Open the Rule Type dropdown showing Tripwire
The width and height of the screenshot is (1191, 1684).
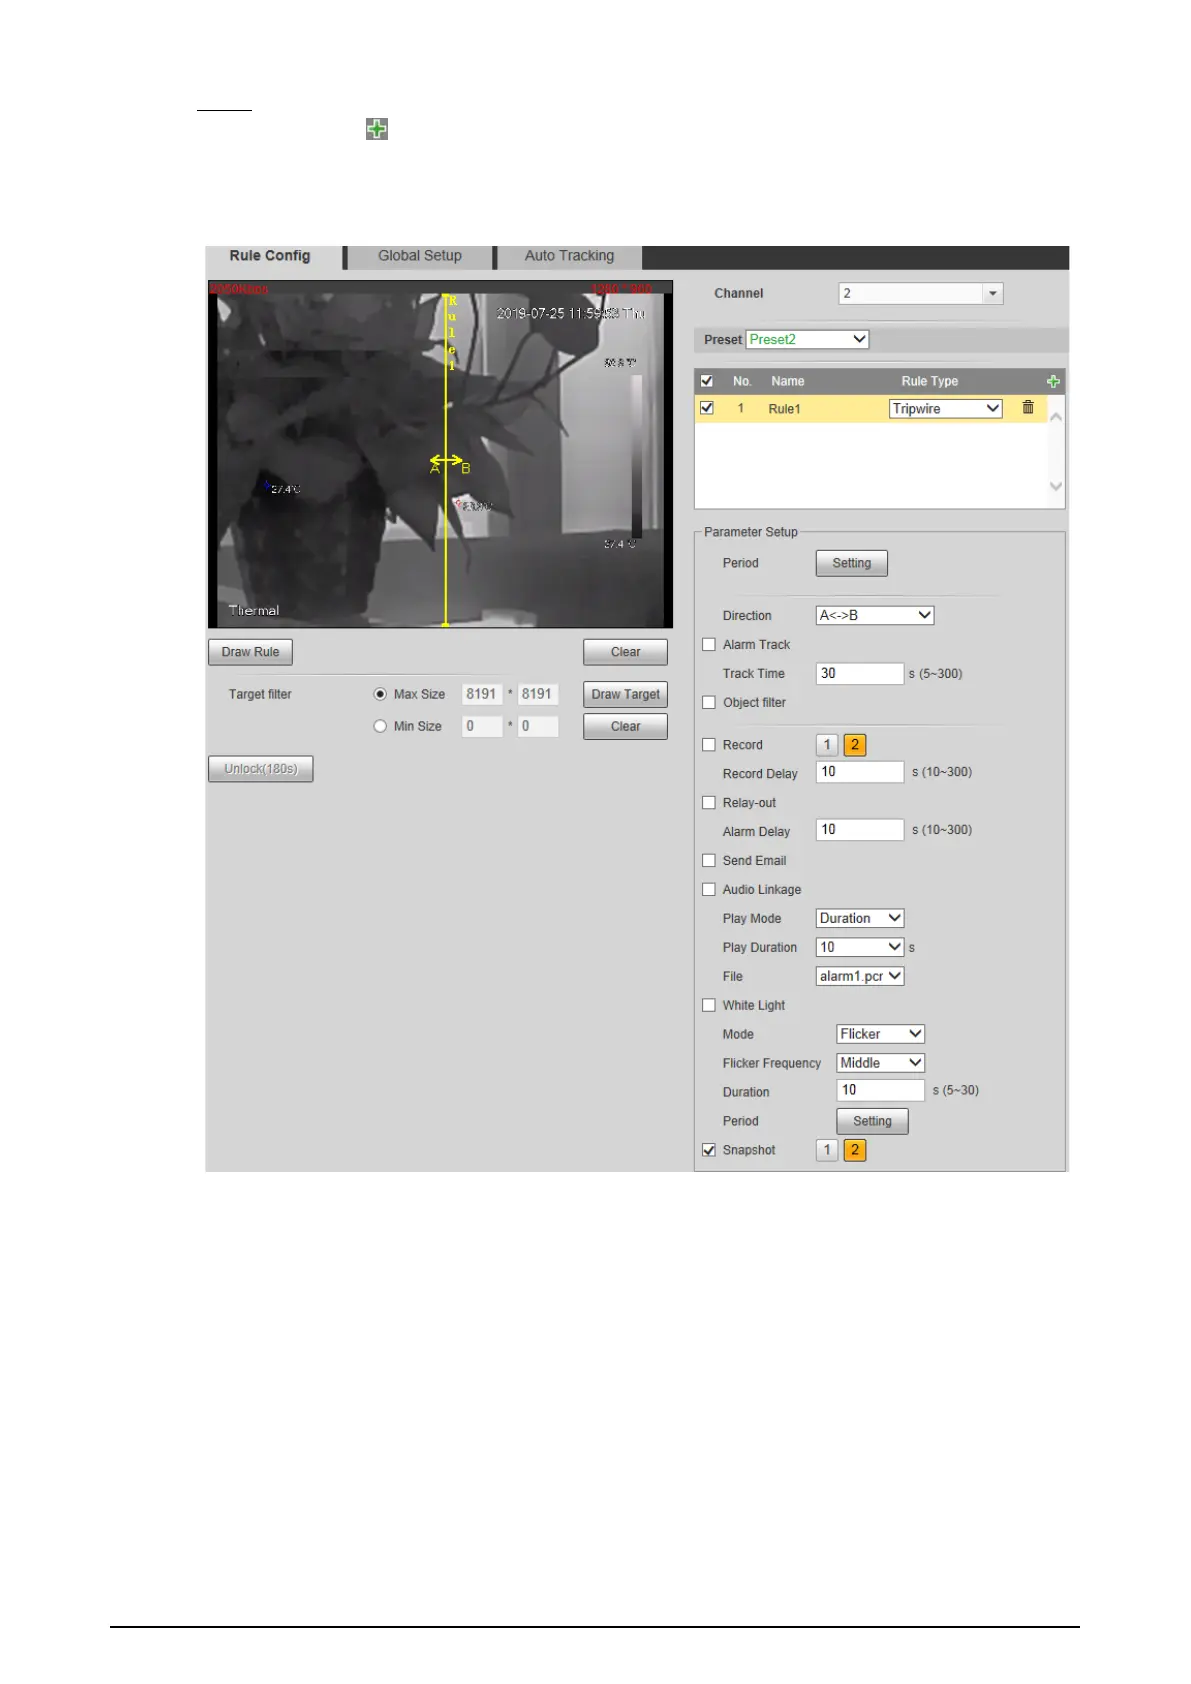(x=945, y=408)
